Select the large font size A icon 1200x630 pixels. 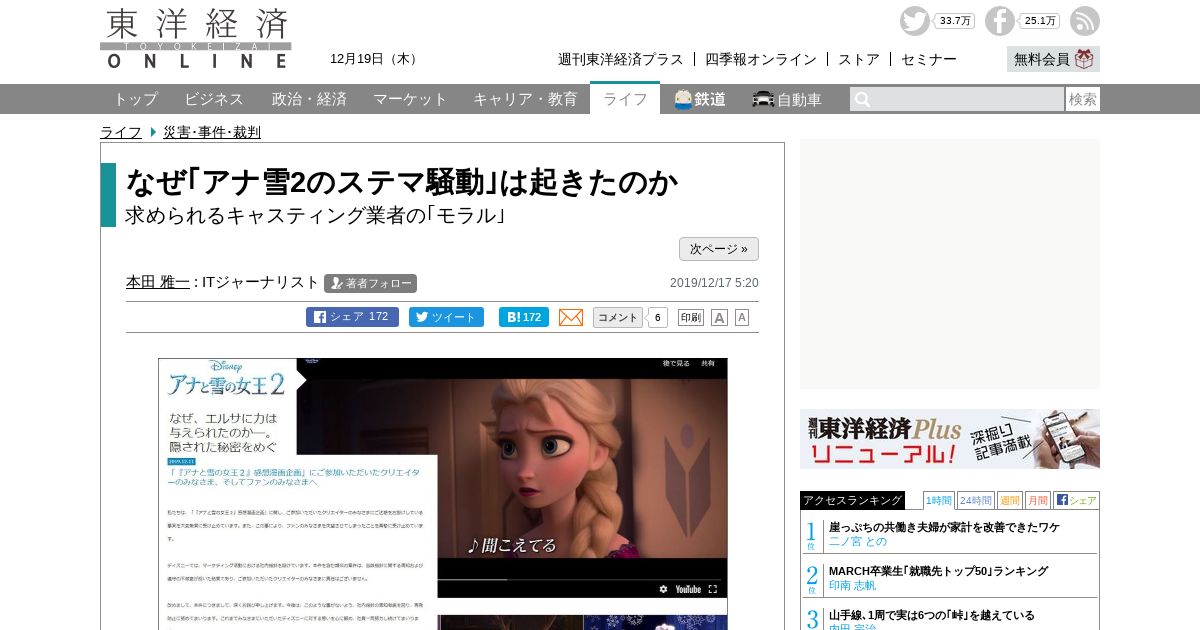click(719, 317)
